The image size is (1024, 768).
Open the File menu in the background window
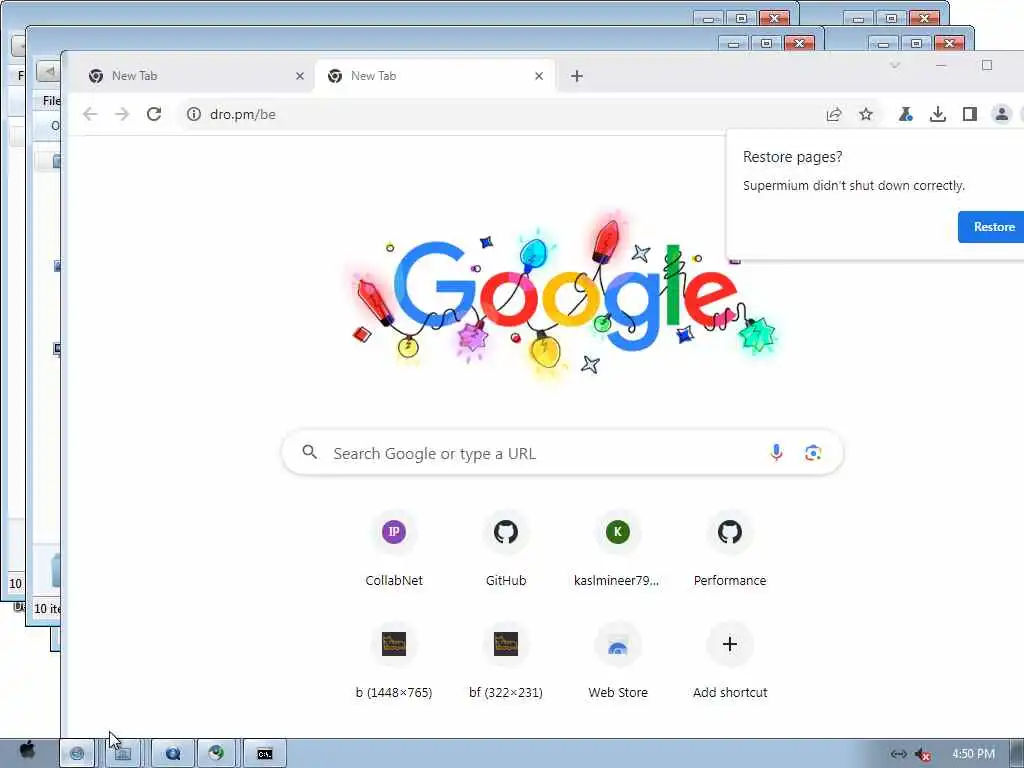[51, 101]
